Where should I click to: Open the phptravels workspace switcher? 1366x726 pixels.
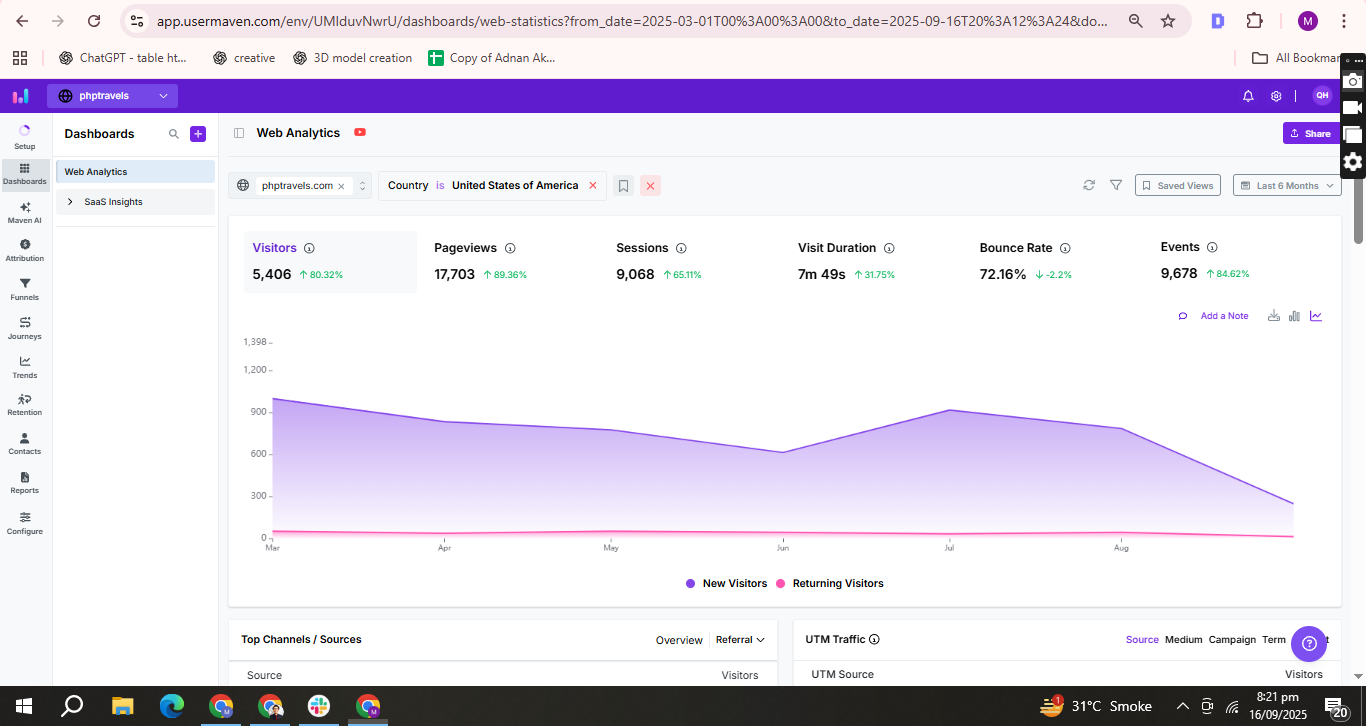pyautogui.click(x=112, y=95)
